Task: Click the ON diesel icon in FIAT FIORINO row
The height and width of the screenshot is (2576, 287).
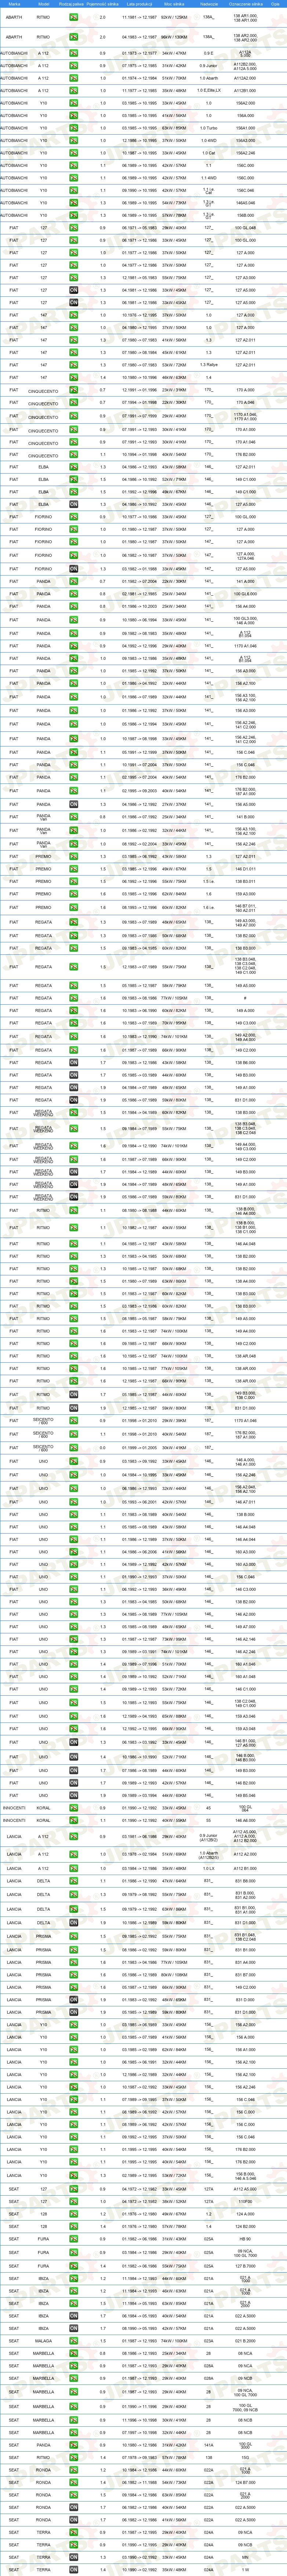Action: 73,569
